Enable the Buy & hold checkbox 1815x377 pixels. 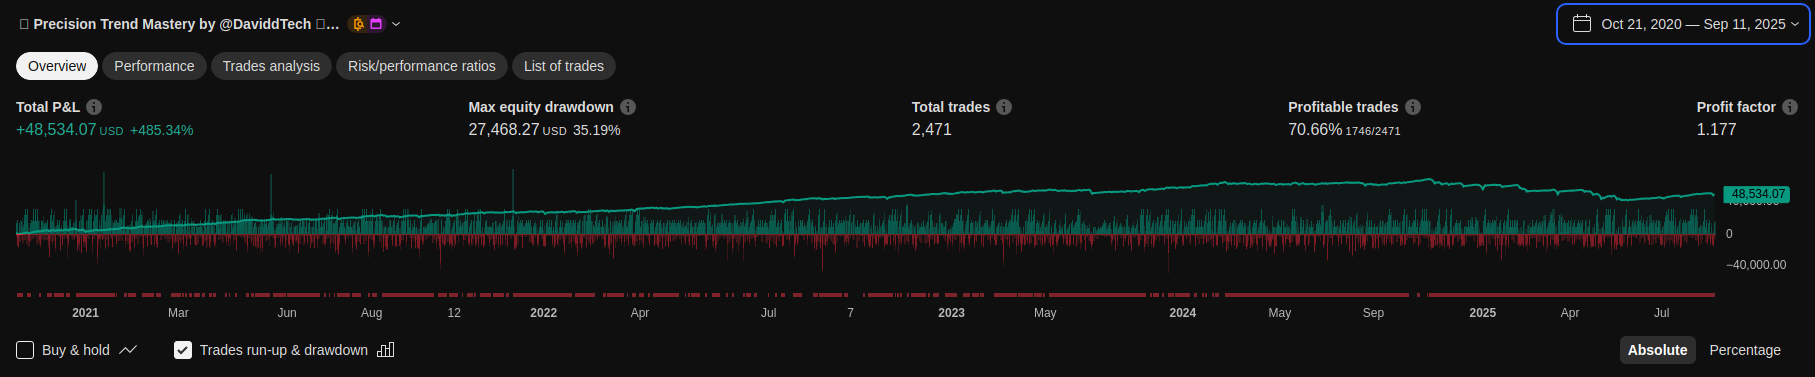pos(25,350)
